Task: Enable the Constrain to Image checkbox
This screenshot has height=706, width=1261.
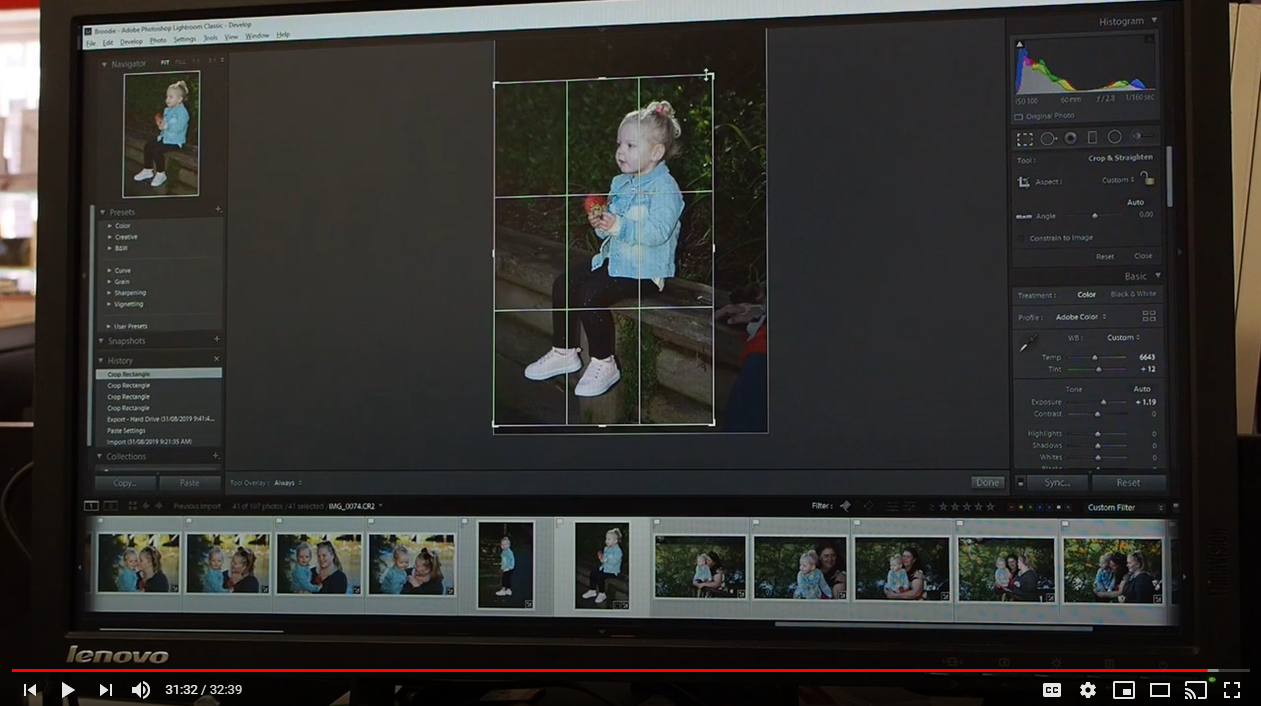Action: 1022,238
